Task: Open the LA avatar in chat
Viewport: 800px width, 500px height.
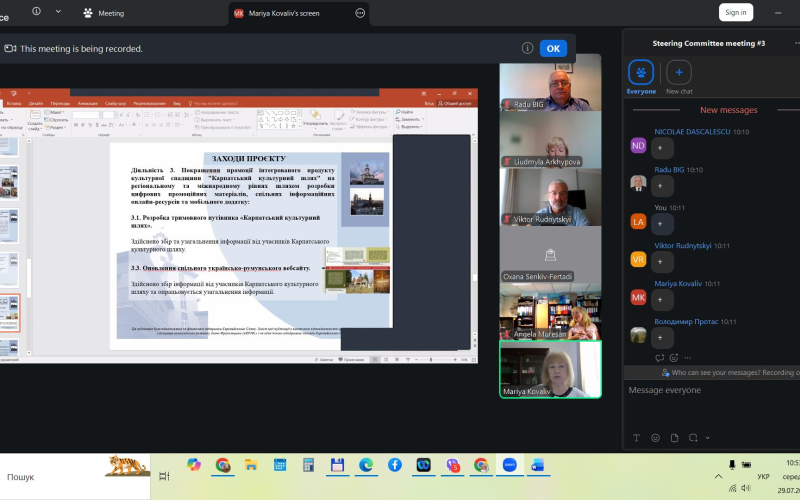Action: coord(638,221)
